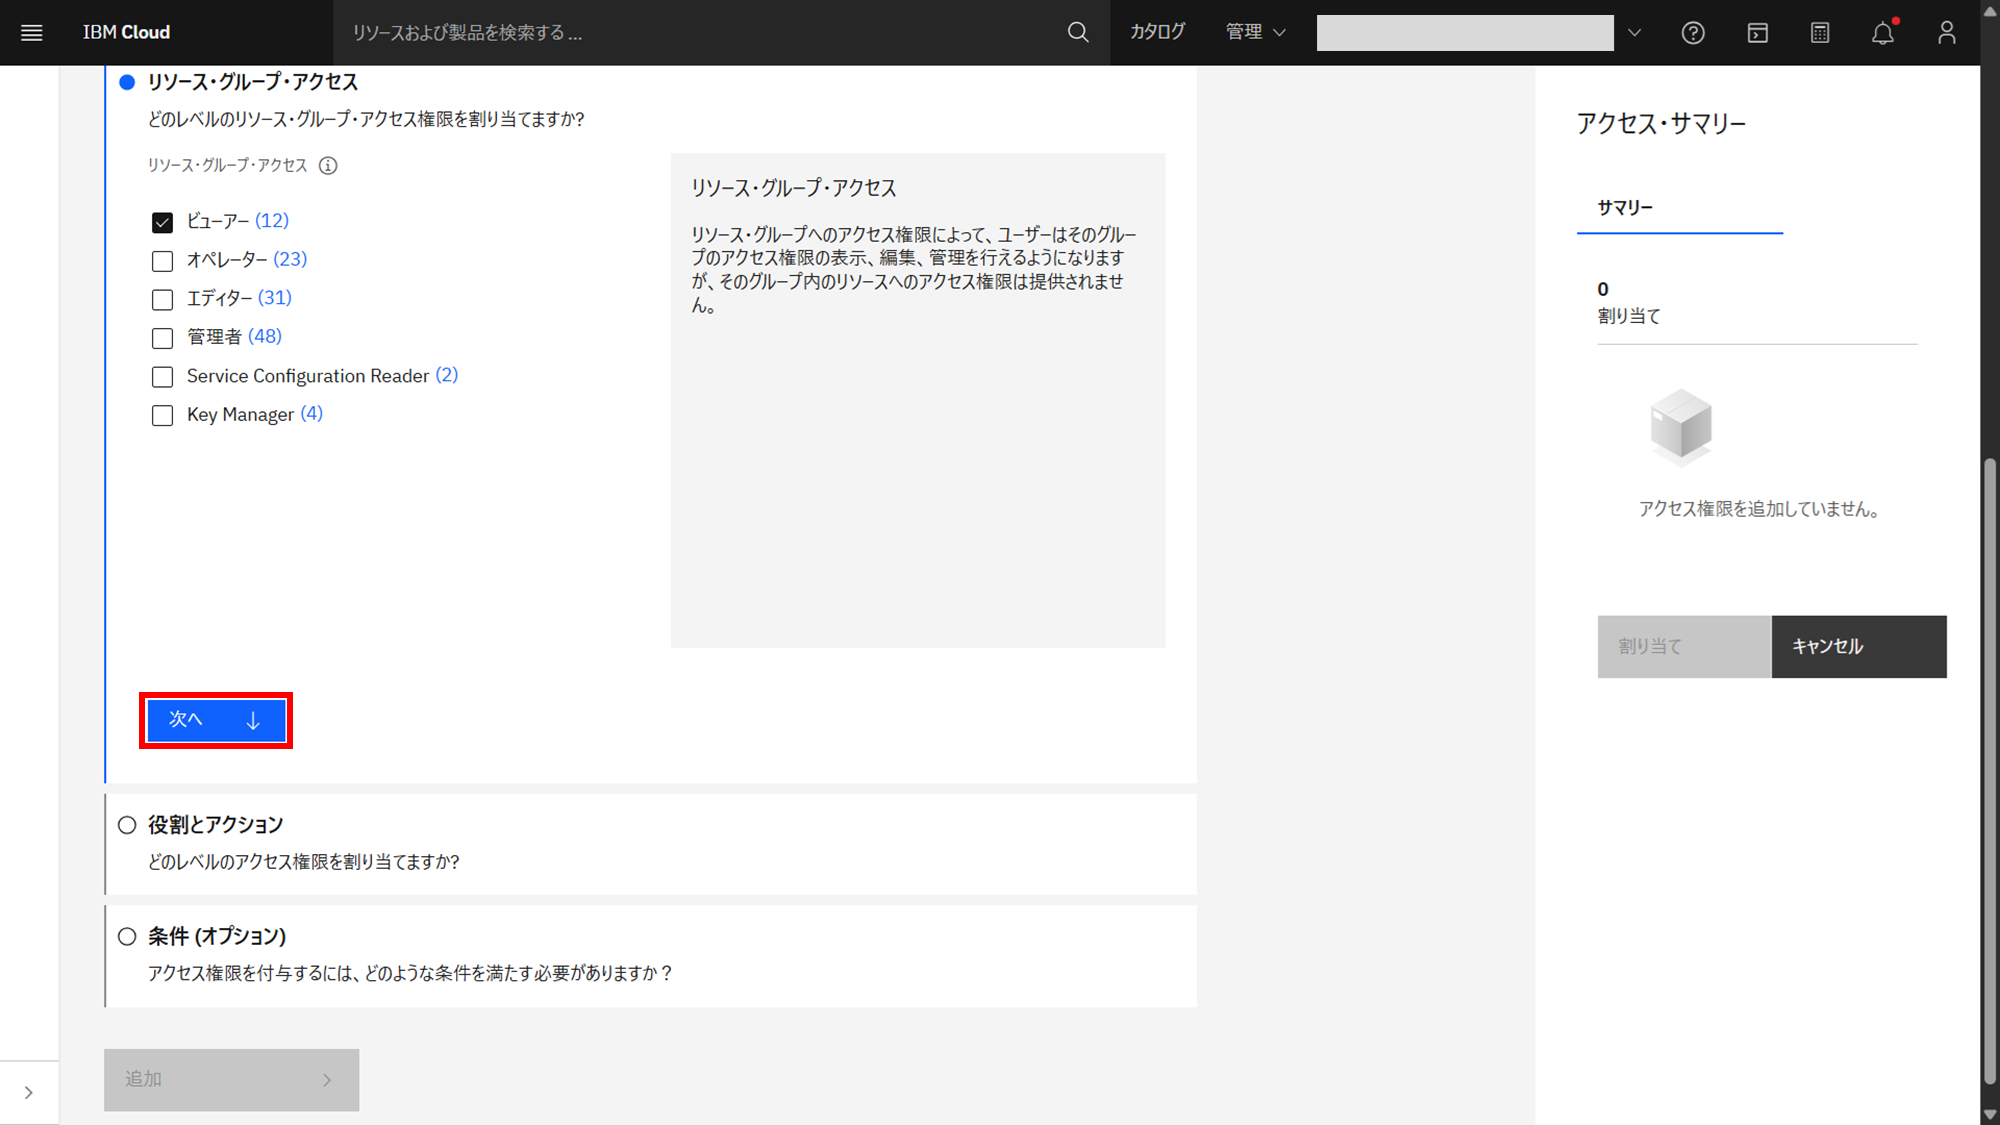Click the search magnifier icon
Screen dimensions: 2000x1125
pos(1077,33)
